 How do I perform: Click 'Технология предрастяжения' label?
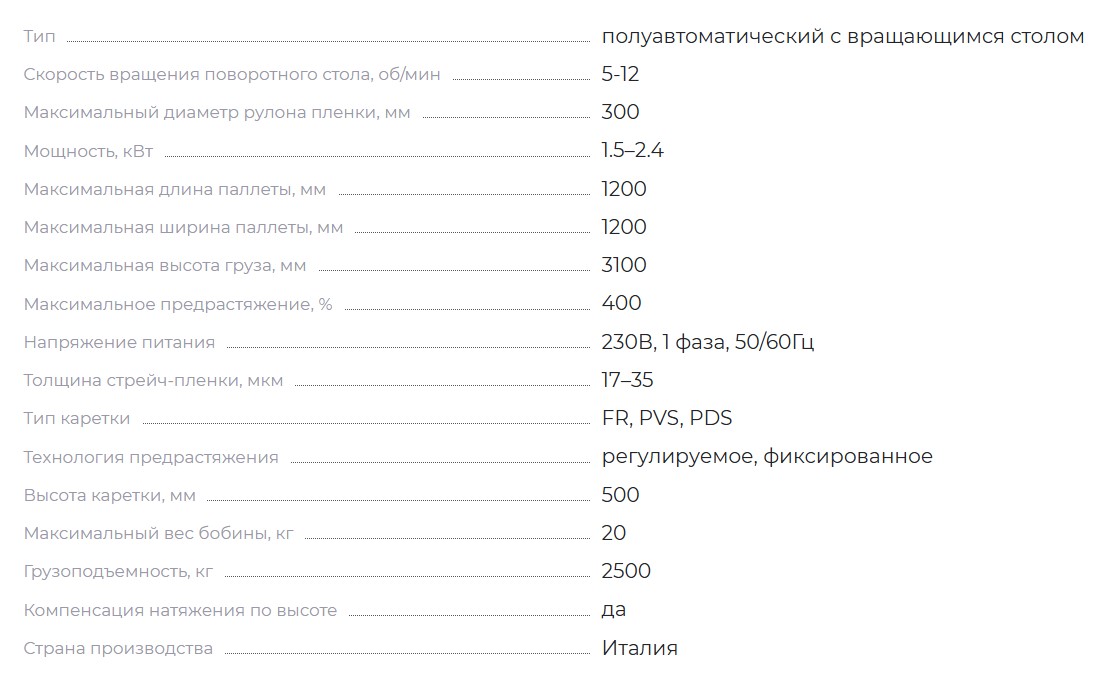[x=151, y=457]
